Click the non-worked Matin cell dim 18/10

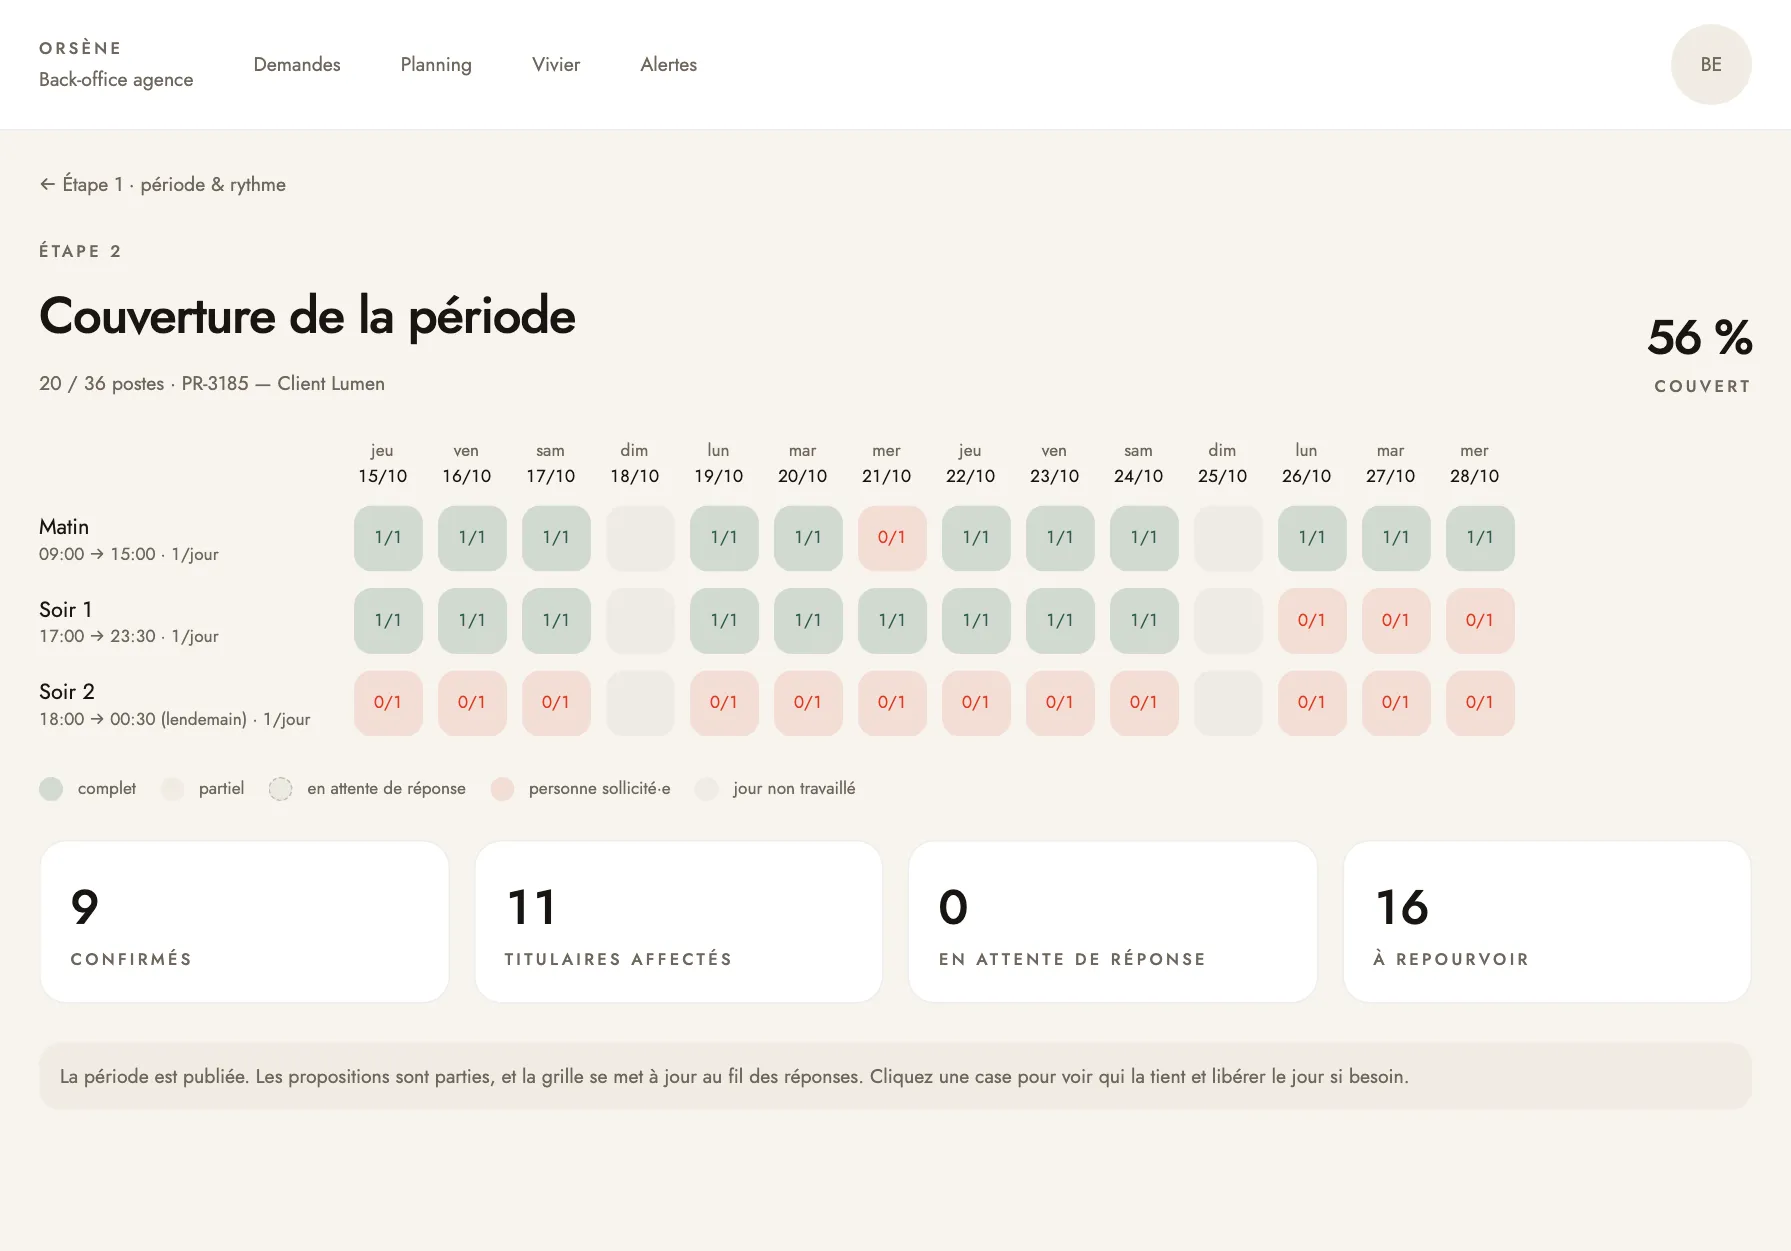click(x=640, y=538)
